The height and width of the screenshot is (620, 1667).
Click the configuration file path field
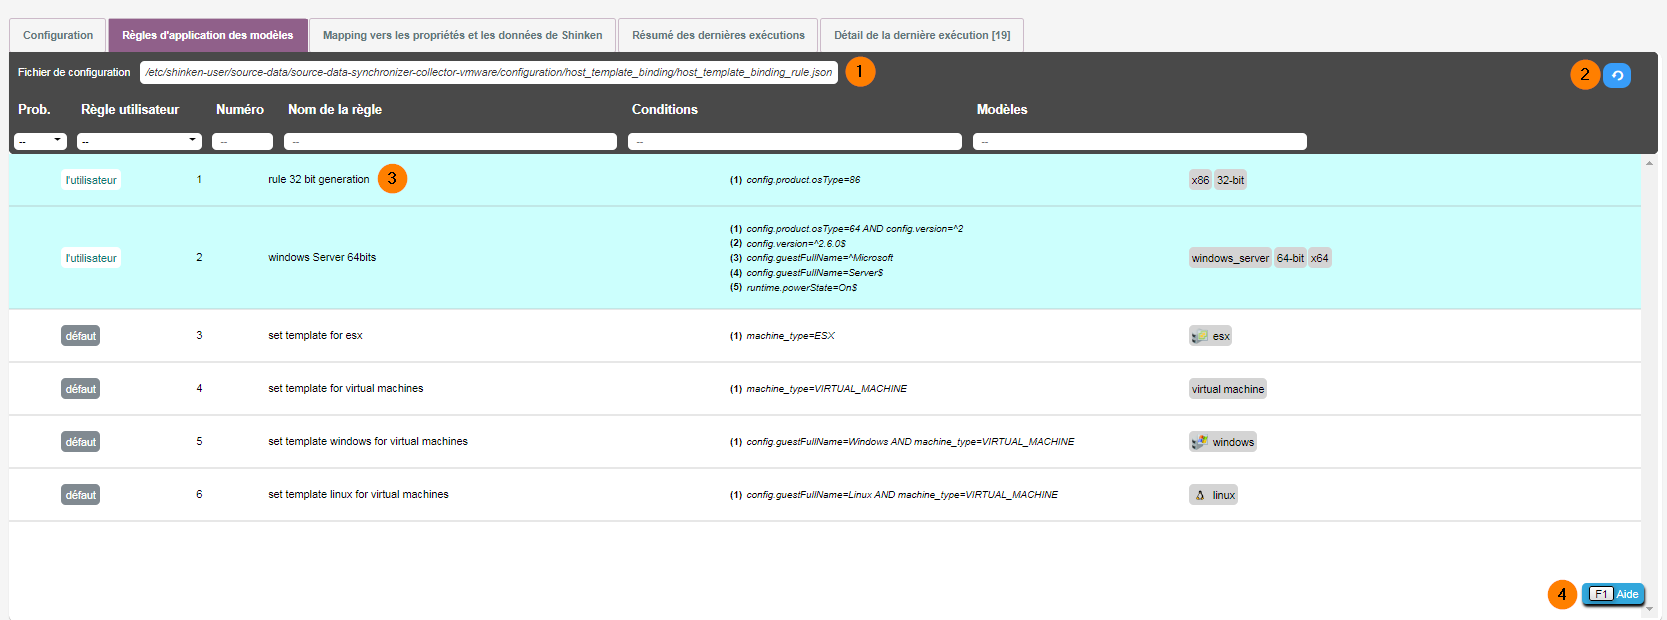click(488, 72)
